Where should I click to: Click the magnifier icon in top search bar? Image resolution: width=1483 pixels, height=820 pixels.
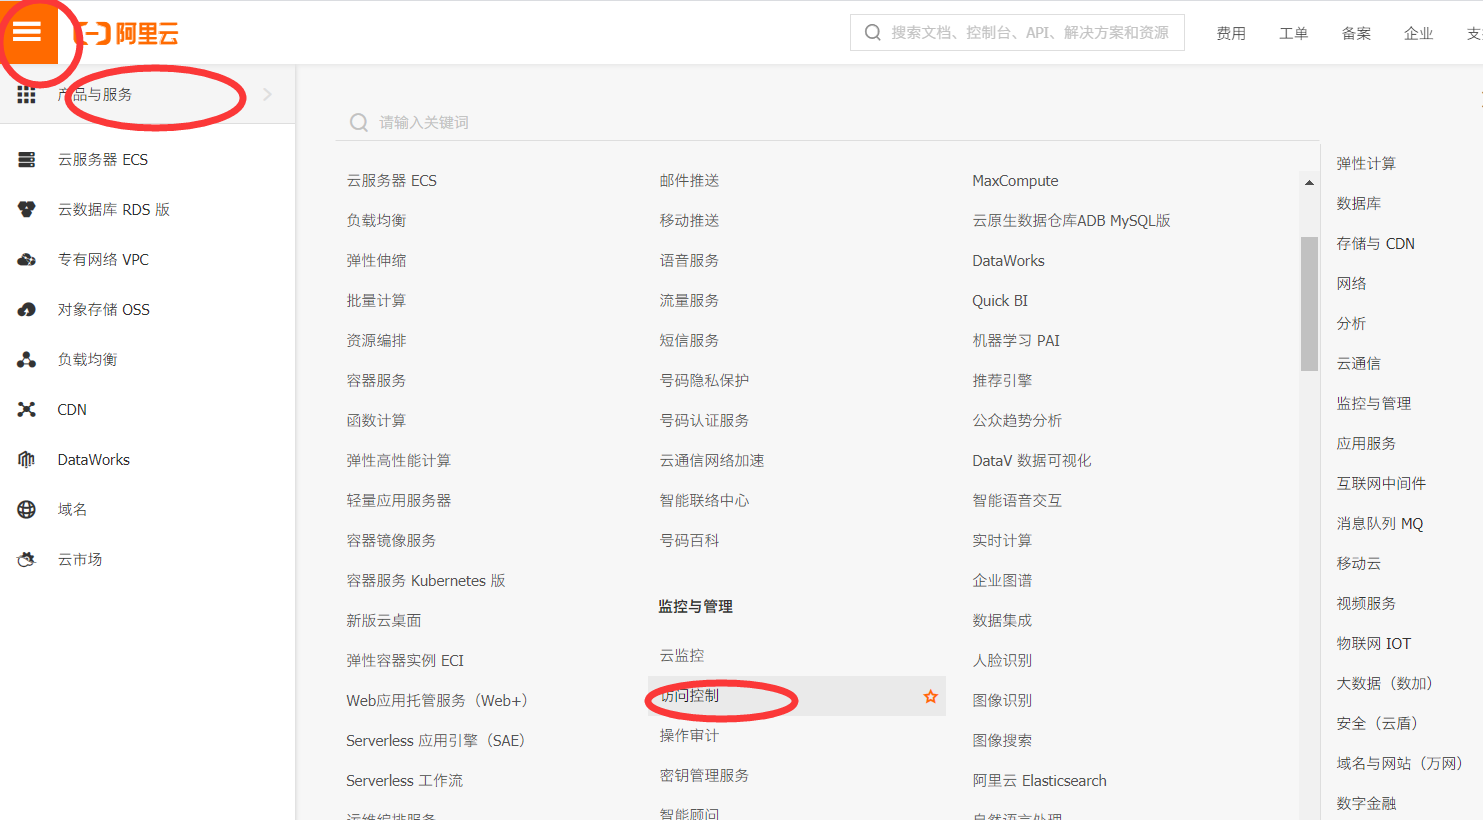(x=873, y=33)
